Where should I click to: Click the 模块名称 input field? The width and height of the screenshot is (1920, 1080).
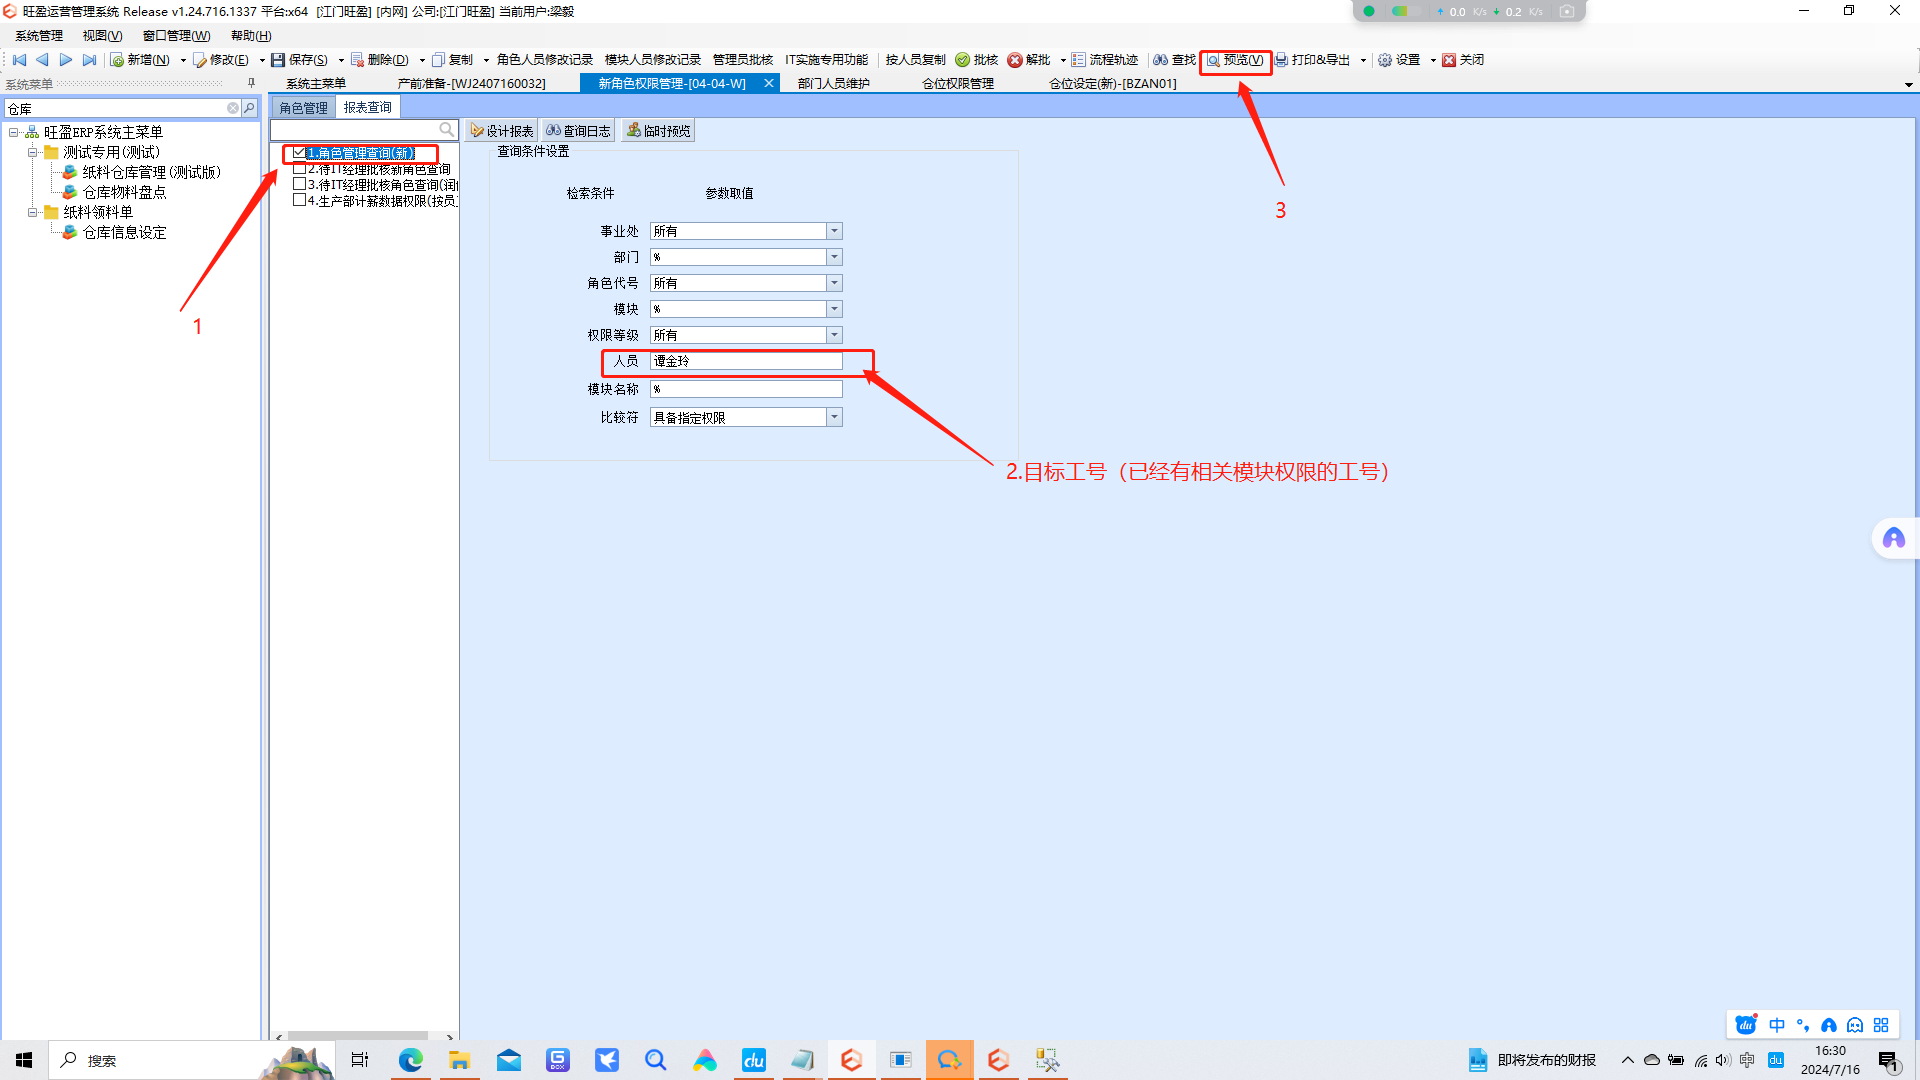pyautogui.click(x=746, y=389)
